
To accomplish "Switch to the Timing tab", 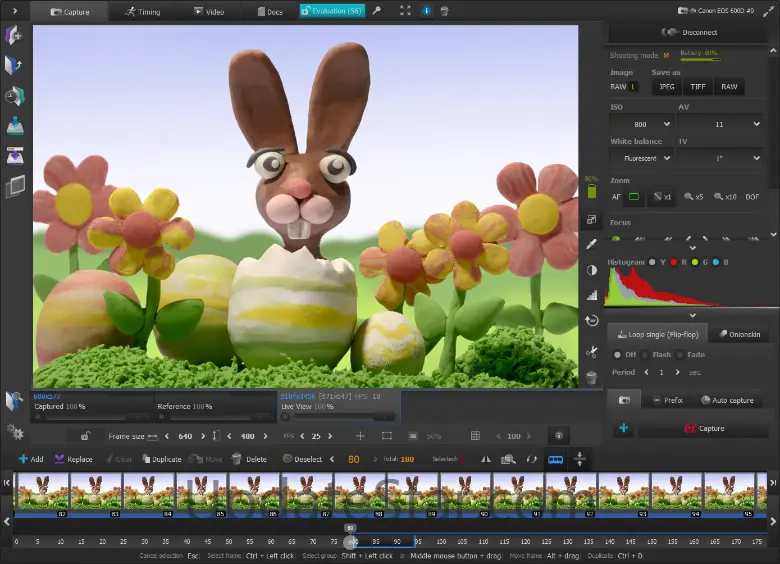I will click(x=142, y=12).
